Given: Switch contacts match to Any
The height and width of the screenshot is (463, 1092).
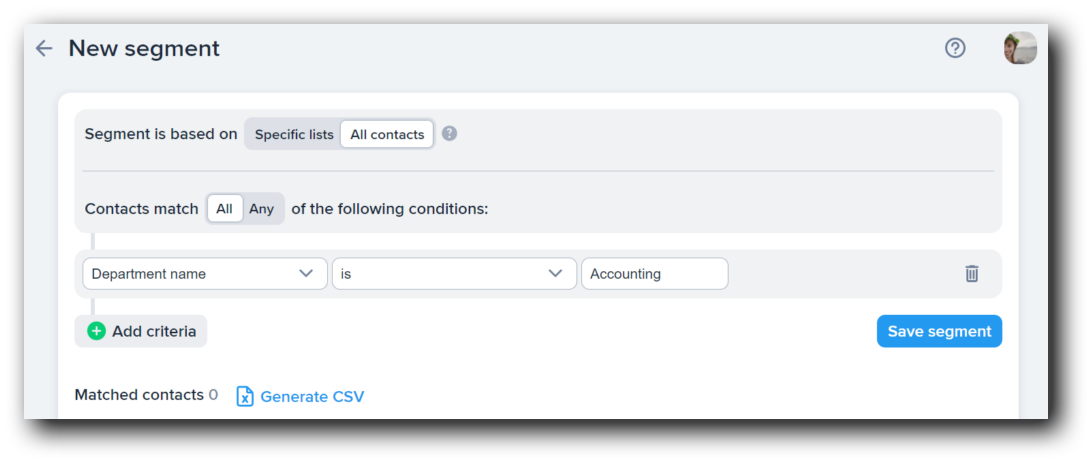Looking at the screenshot, I should [x=262, y=209].
